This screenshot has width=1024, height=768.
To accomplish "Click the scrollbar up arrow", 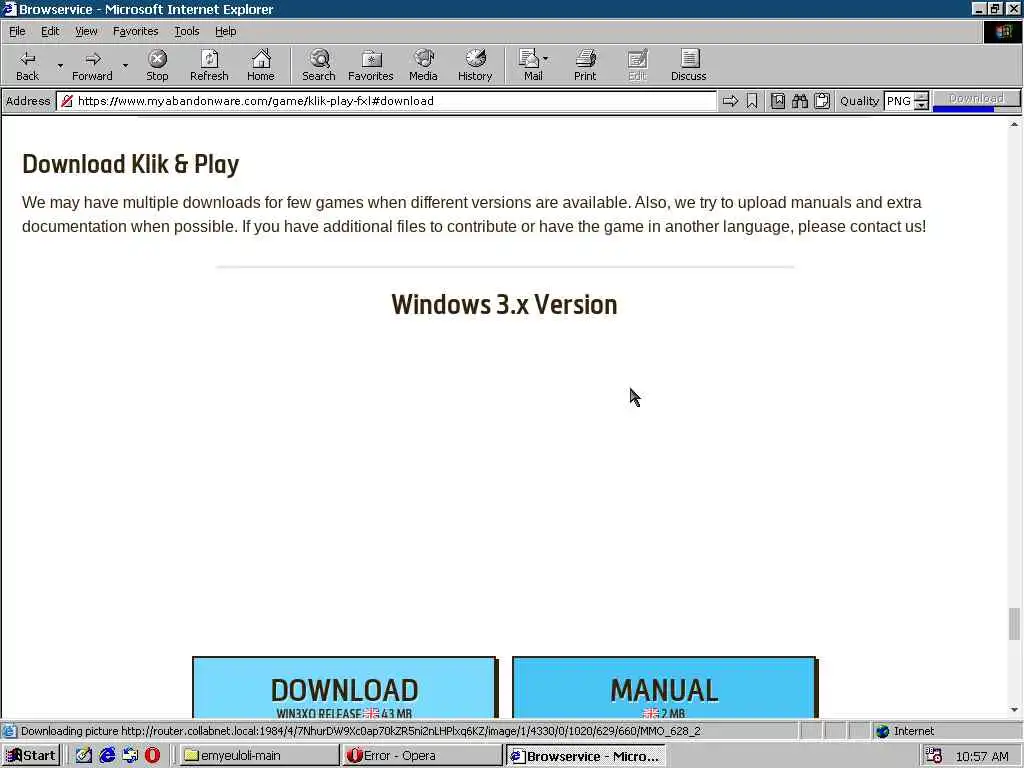I will point(1014,123).
